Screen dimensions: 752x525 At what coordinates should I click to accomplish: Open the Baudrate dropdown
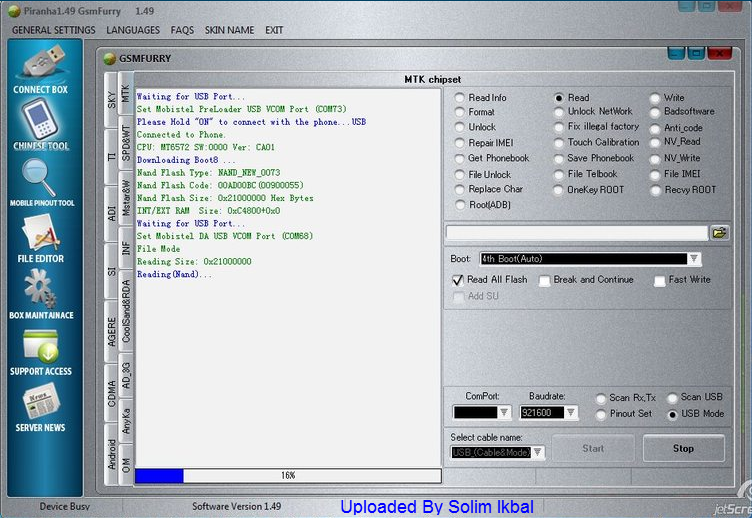point(570,412)
